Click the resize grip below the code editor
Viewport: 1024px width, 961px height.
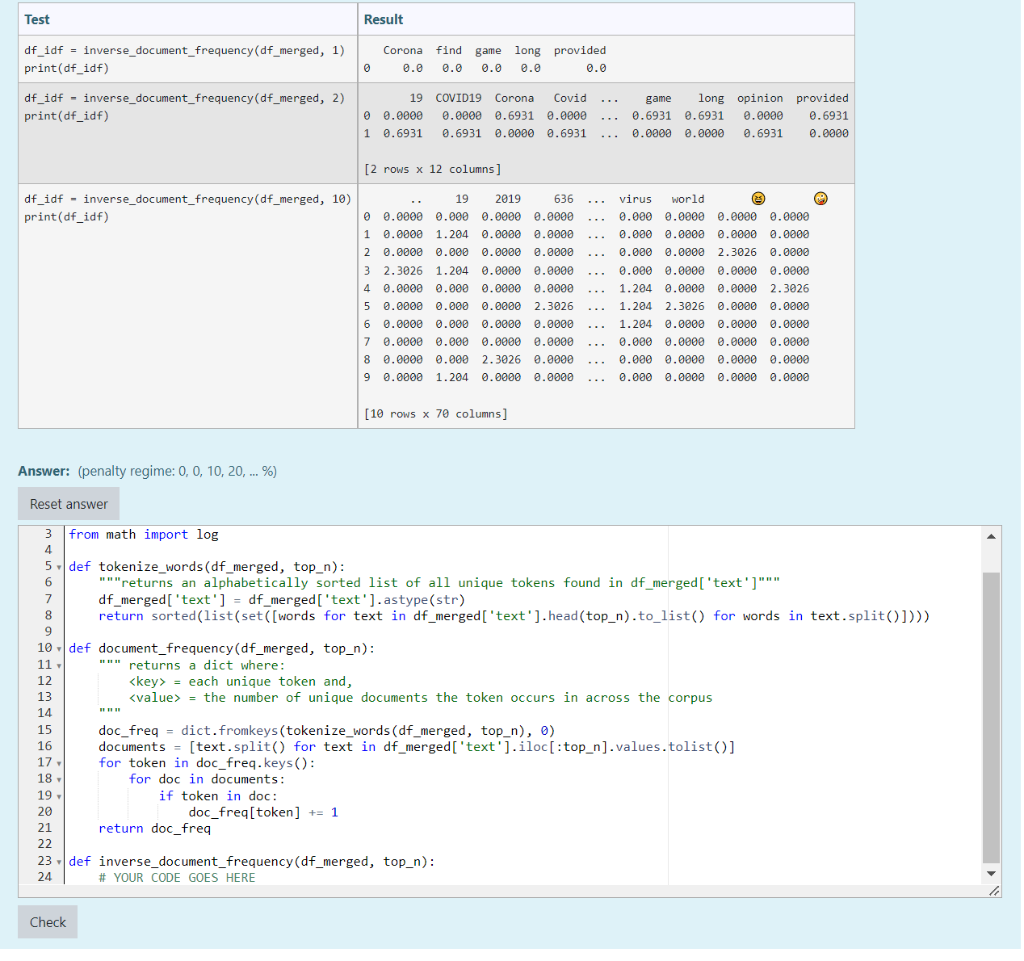[x=994, y=891]
